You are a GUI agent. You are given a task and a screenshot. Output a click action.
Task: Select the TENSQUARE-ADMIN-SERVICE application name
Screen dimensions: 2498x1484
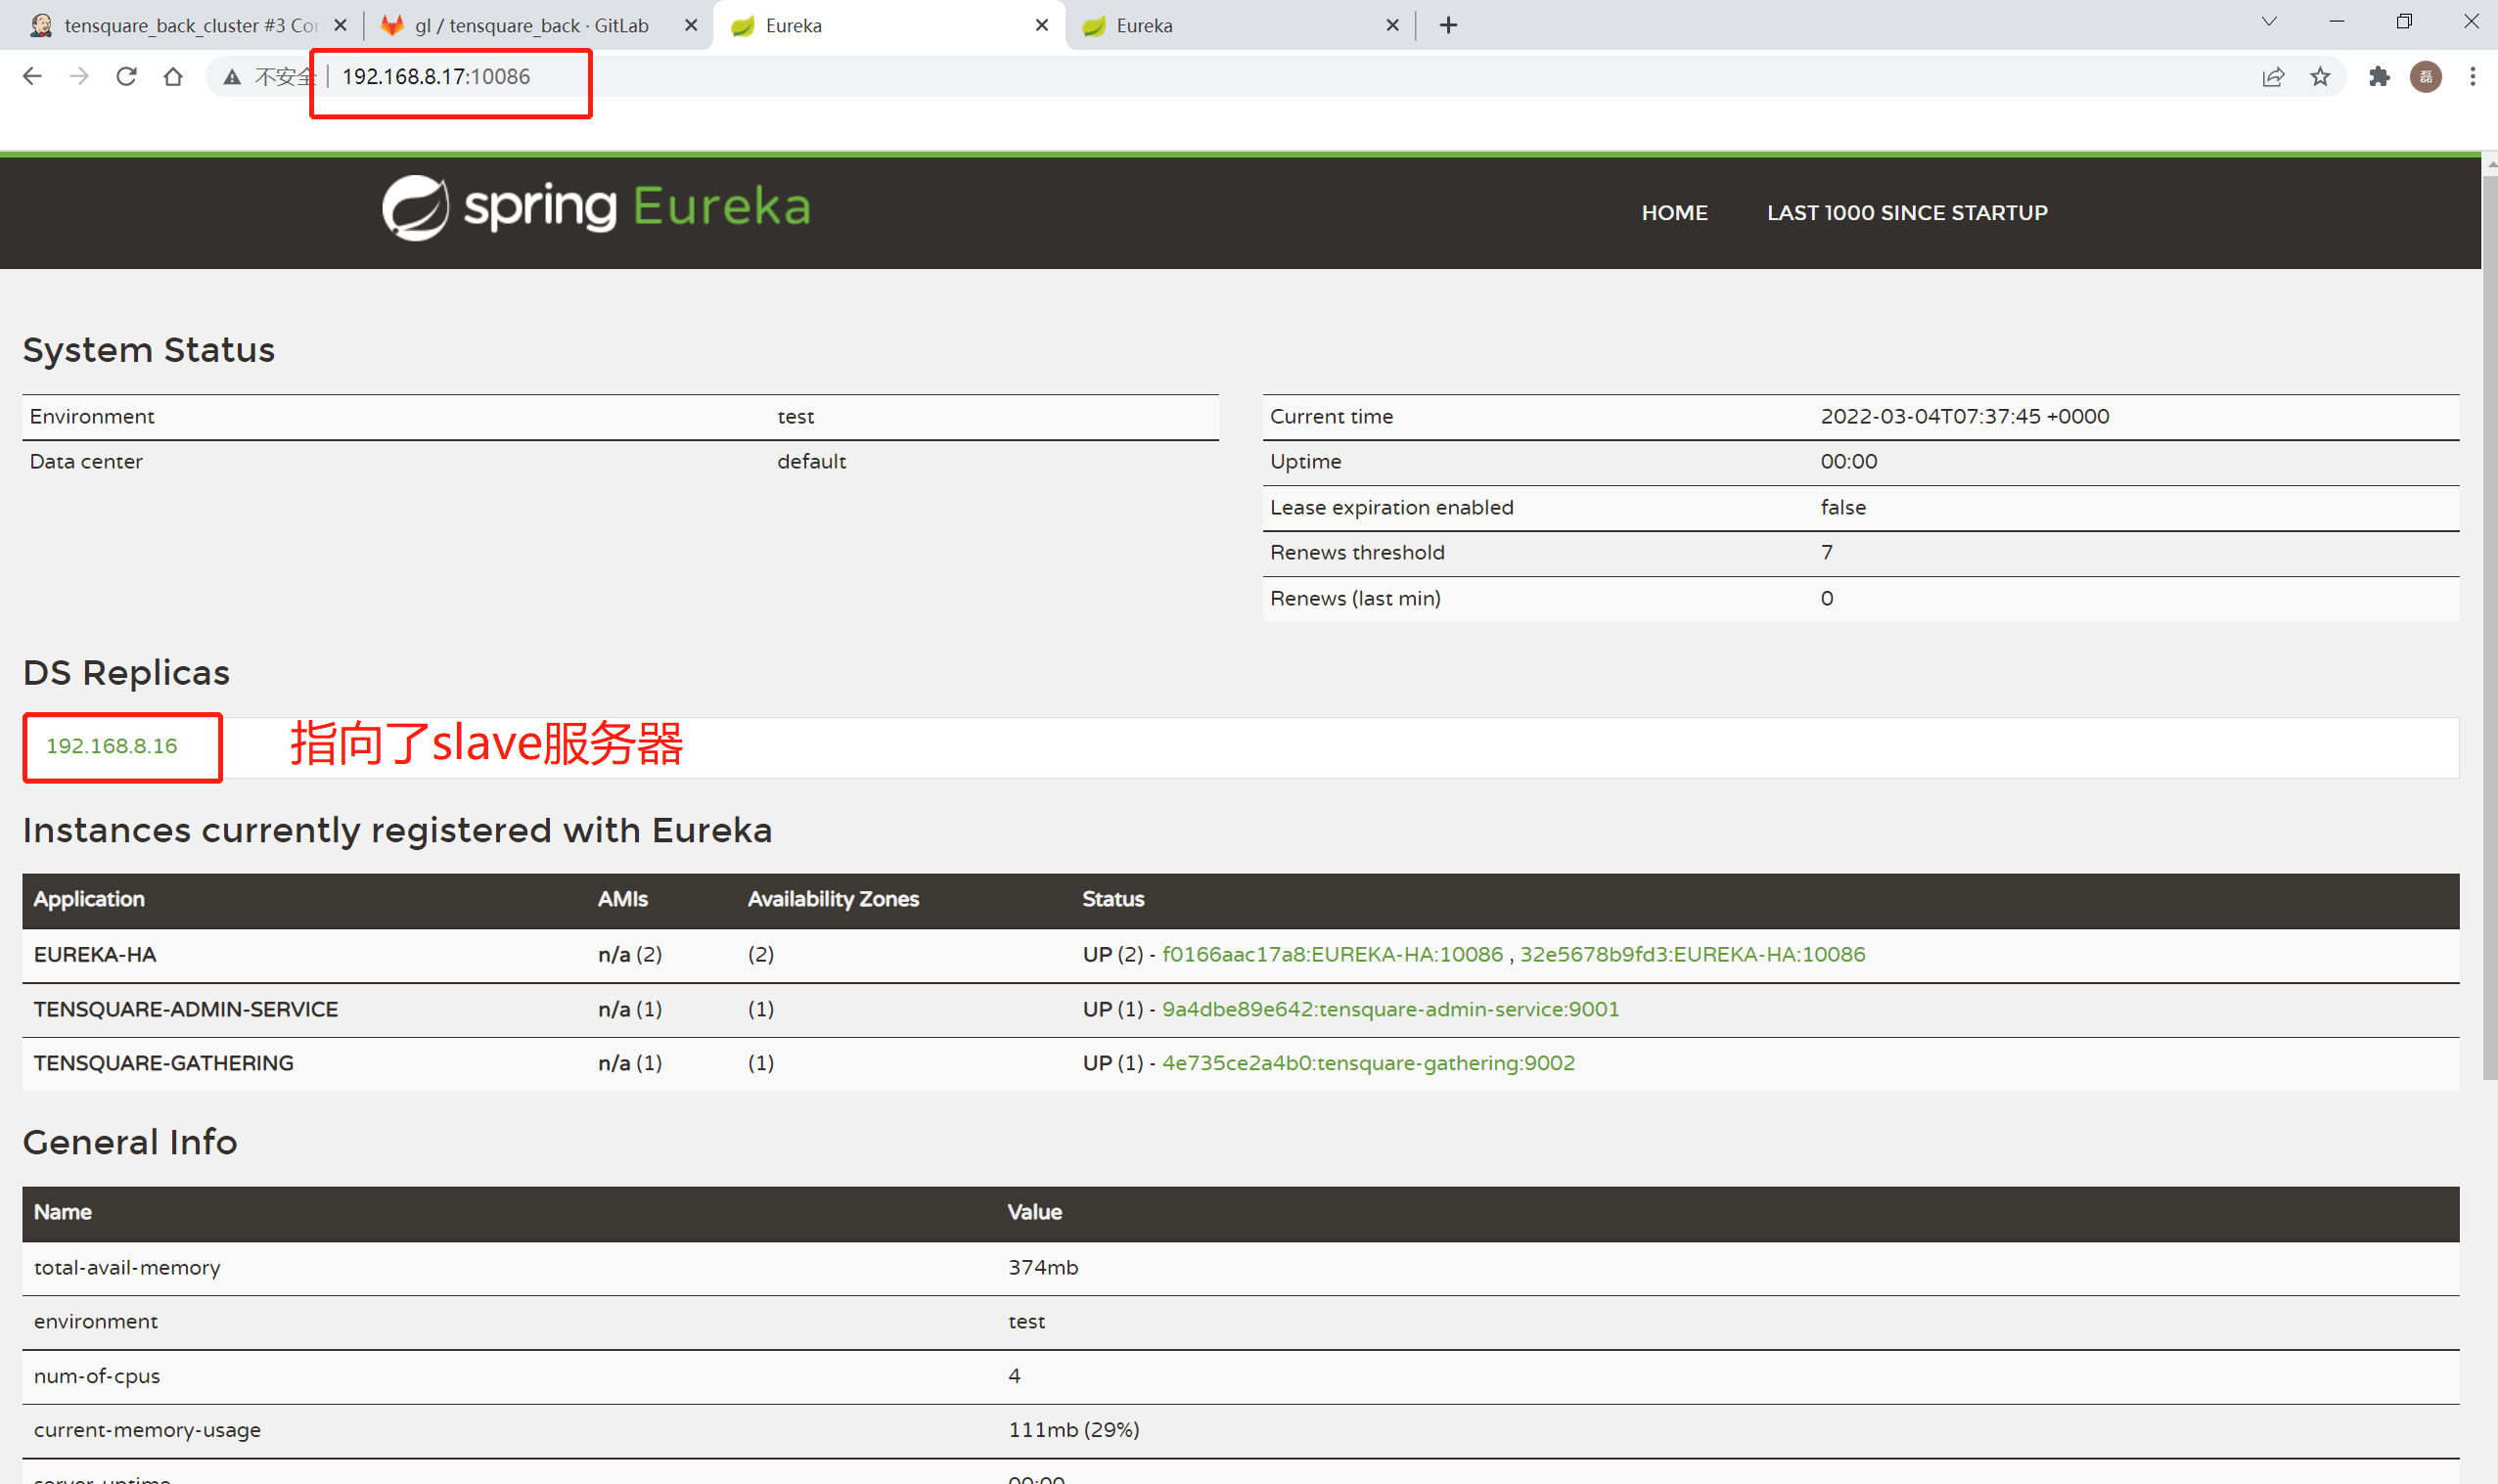(x=186, y=1009)
